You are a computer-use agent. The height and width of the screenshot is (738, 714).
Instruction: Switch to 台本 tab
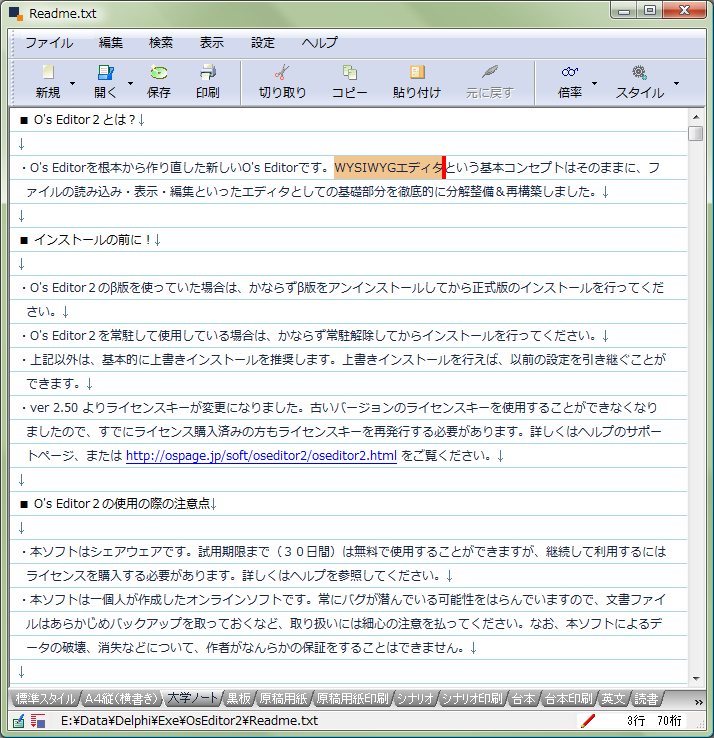point(523,698)
